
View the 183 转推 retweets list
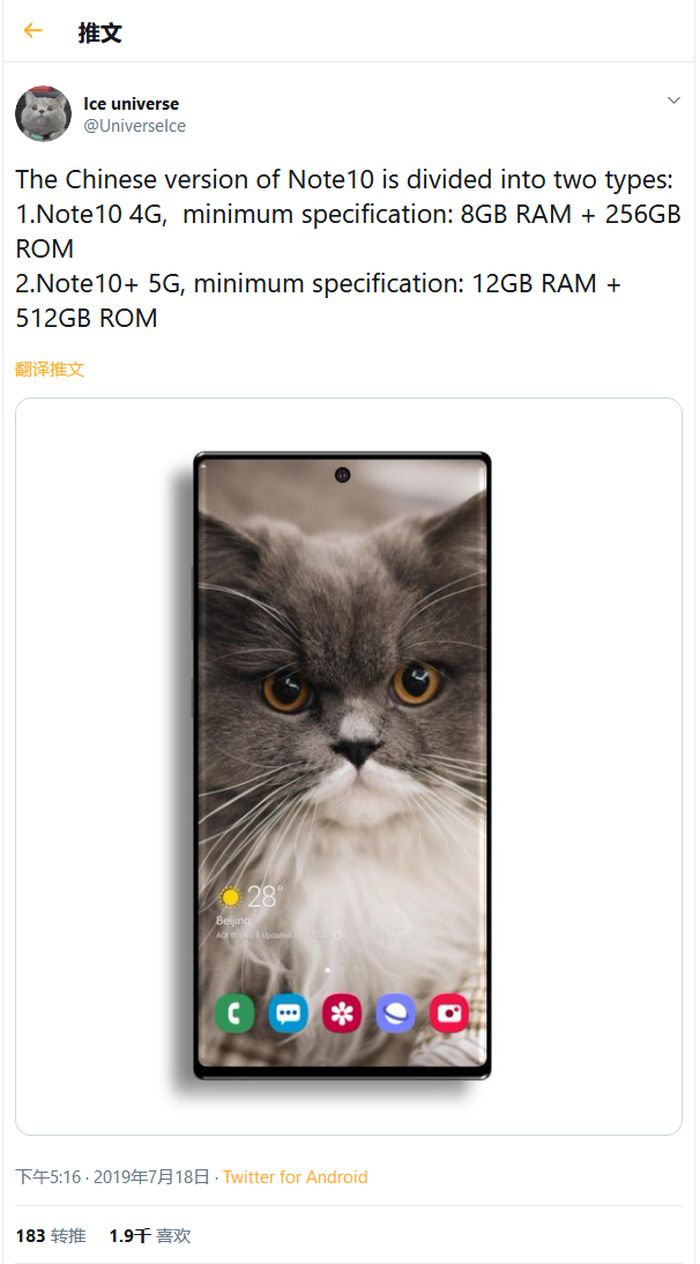click(50, 1236)
